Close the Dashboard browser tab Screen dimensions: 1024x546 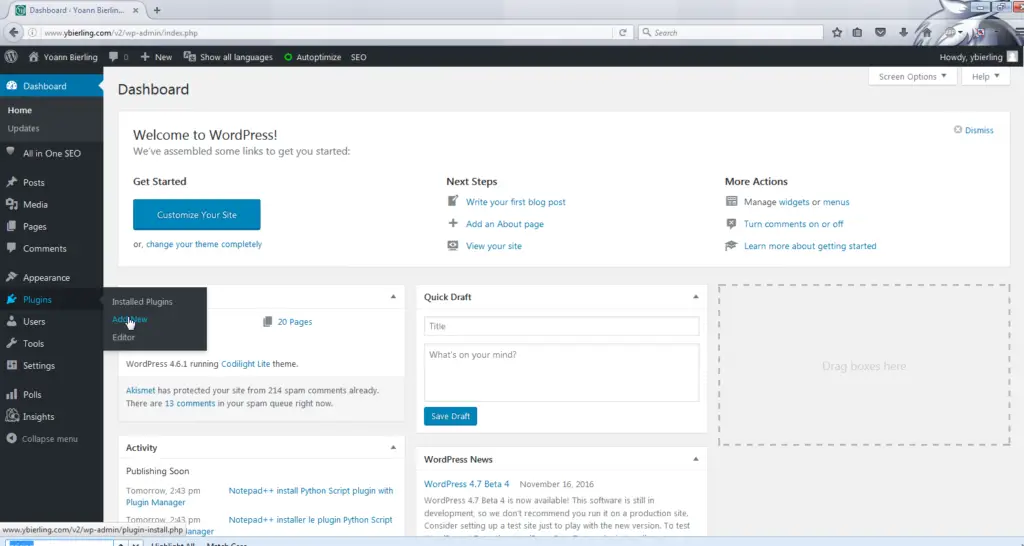point(135,10)
